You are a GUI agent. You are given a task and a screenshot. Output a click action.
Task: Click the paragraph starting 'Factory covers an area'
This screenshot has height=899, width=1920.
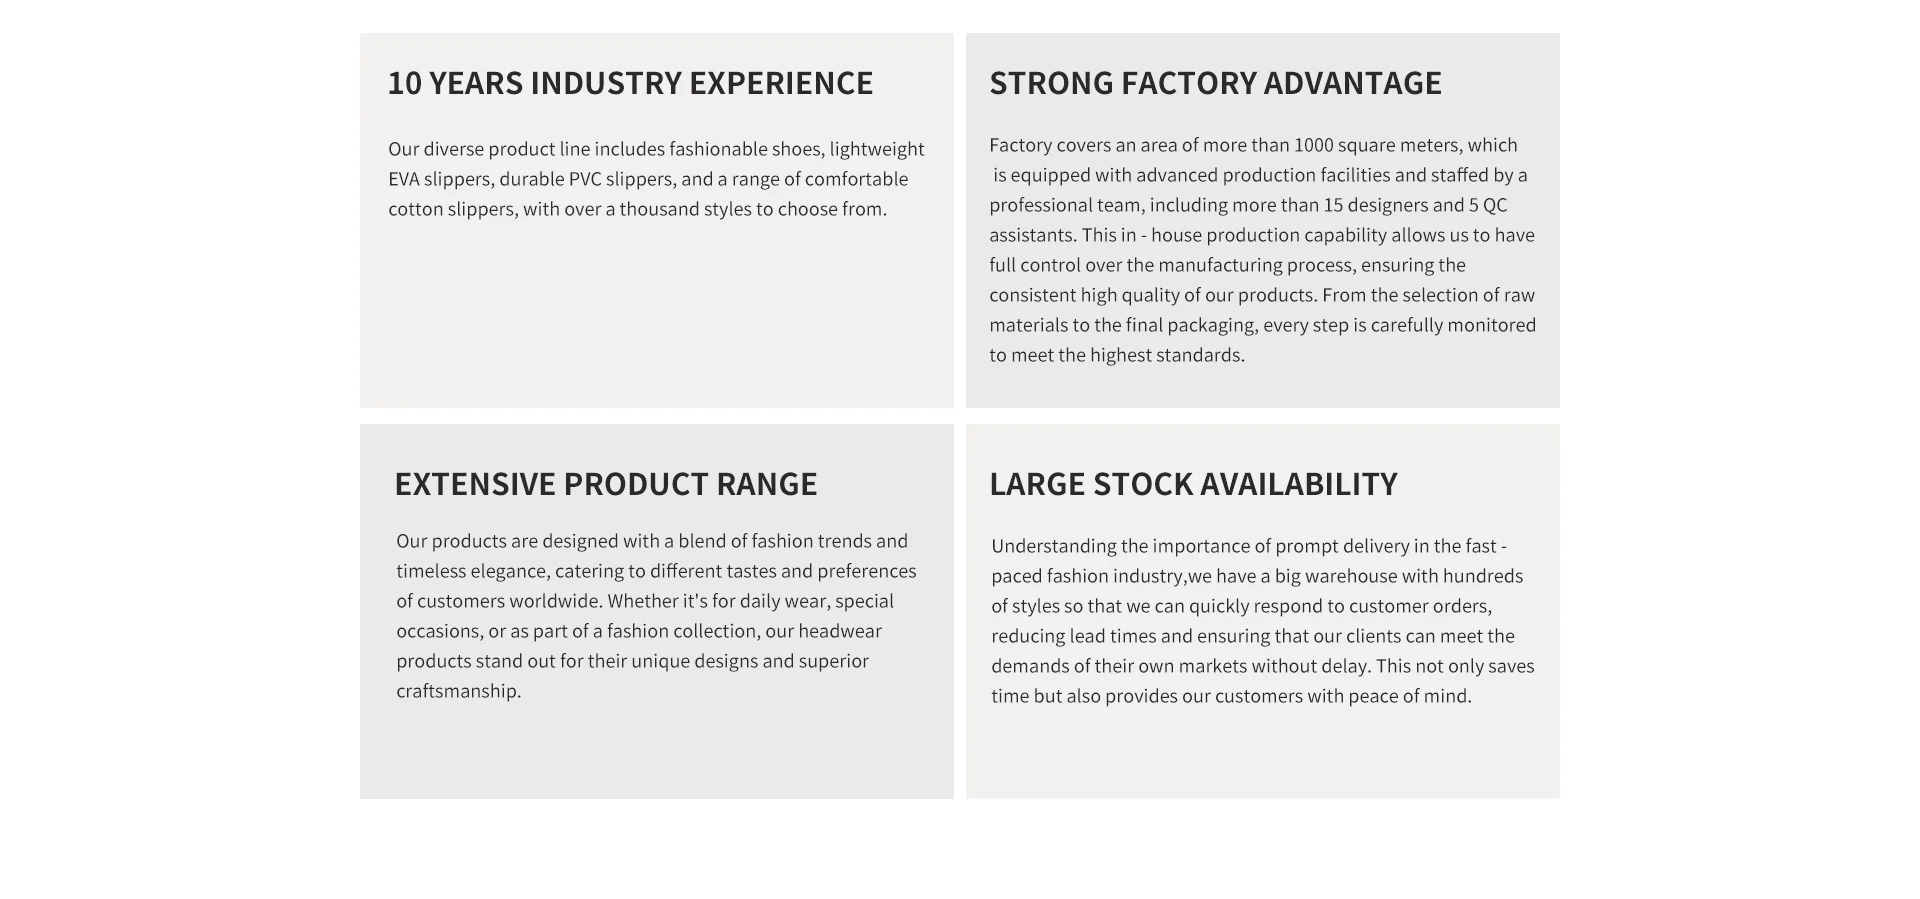pos(1263,250)
